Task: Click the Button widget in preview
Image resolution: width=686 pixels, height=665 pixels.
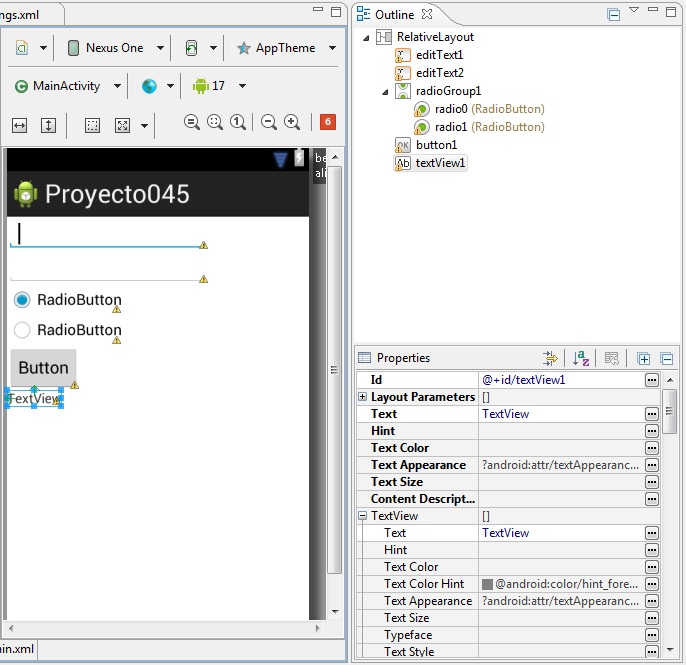Action: tap(43, 368)
